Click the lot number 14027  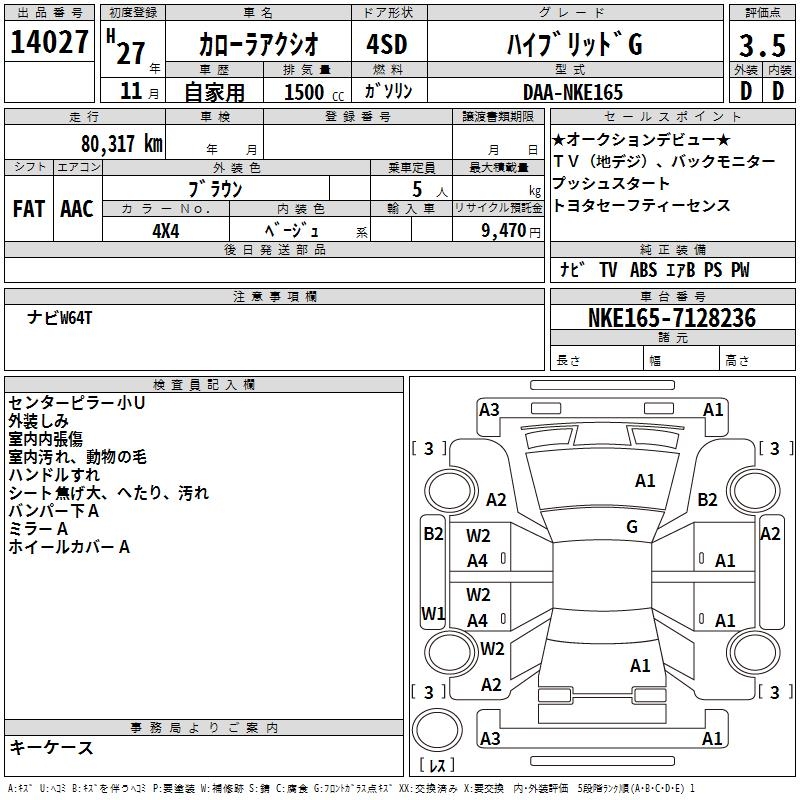[49, 42]
